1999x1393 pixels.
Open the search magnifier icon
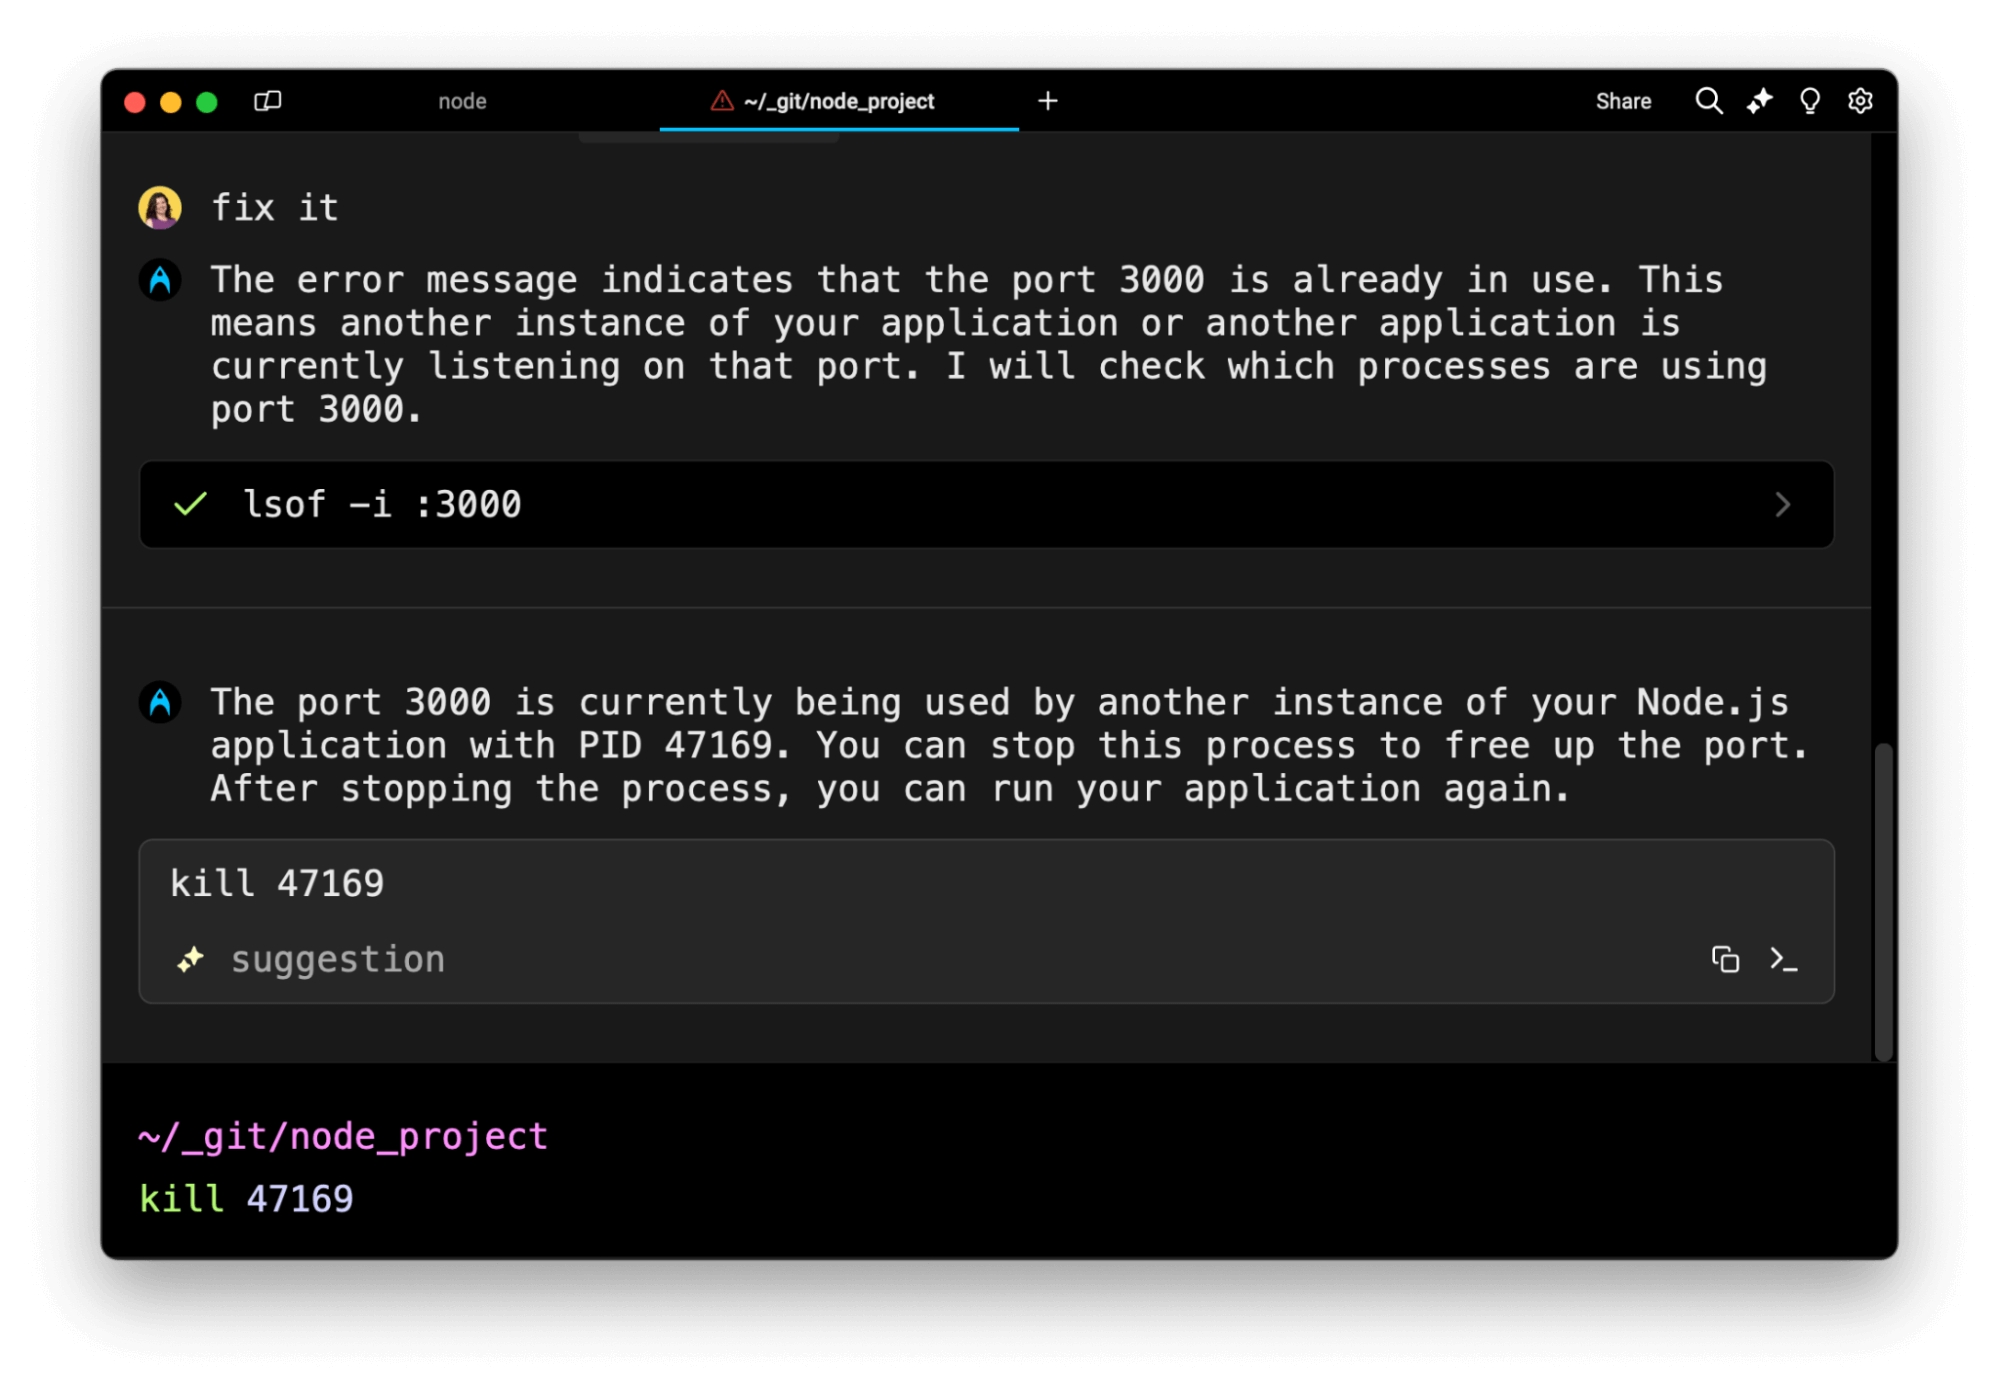pos(1708,101)
